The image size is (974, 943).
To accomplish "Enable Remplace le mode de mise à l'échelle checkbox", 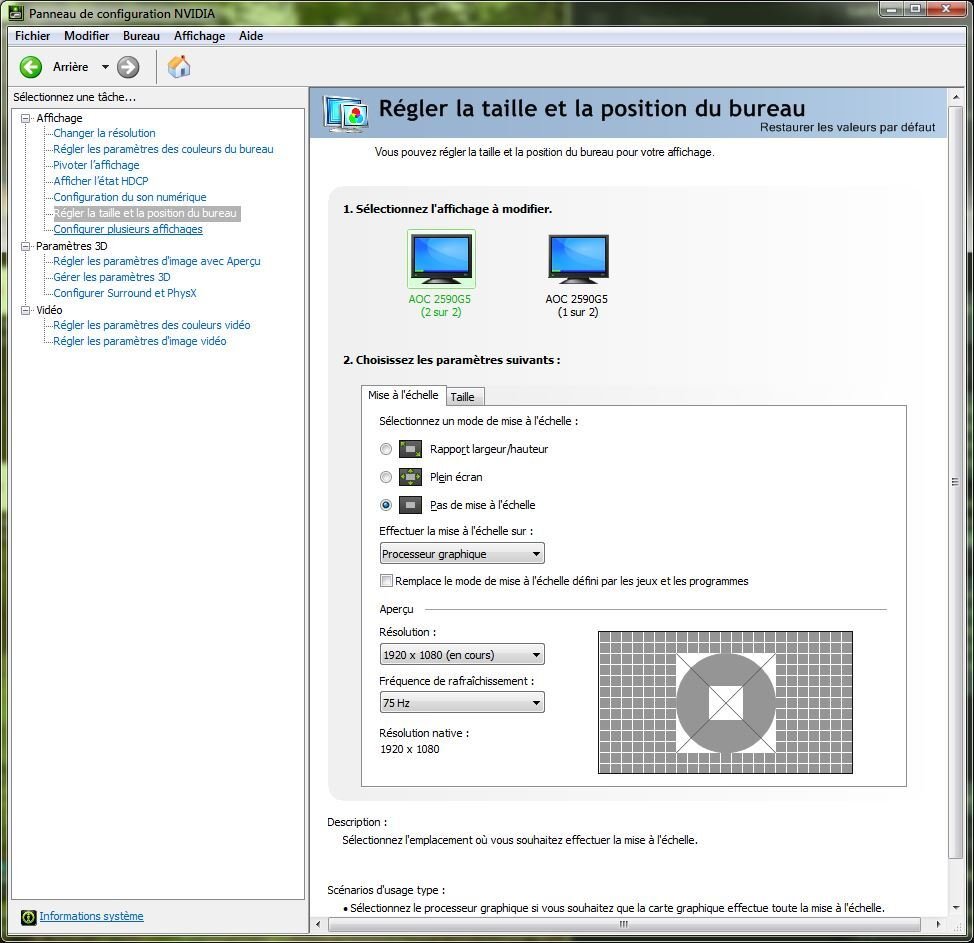I will click(386, 581).
